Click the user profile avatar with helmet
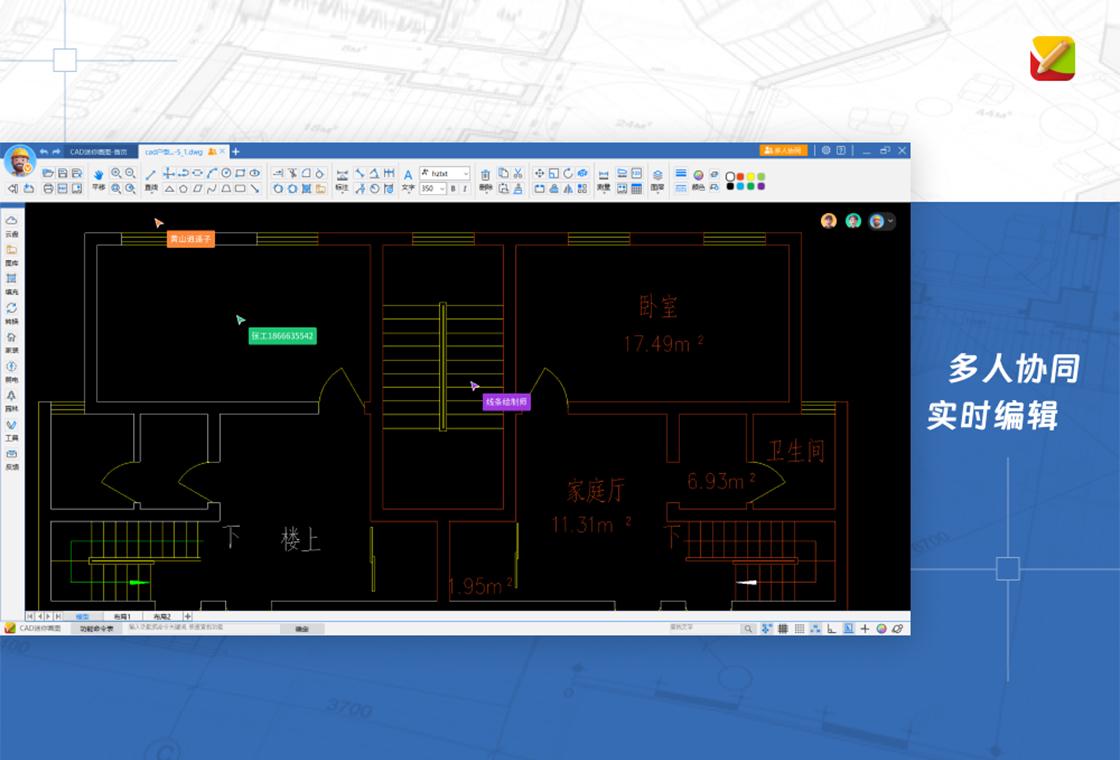1120x760 pixels. [20, 162]
